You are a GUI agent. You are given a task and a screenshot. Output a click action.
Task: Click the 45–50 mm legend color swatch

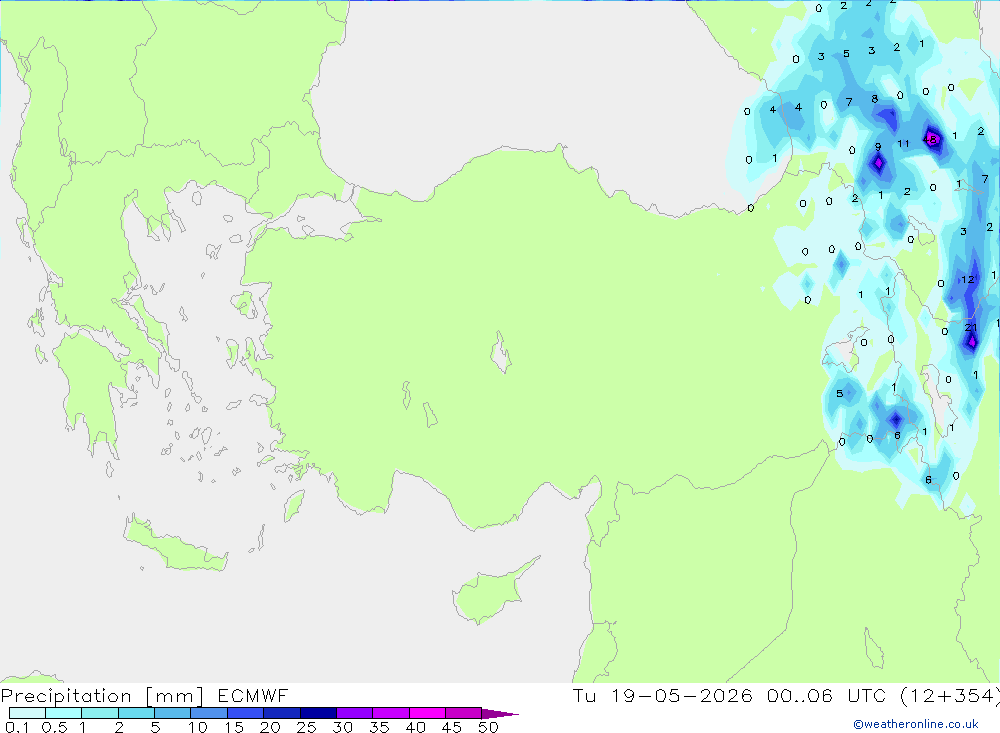(464, 713)
